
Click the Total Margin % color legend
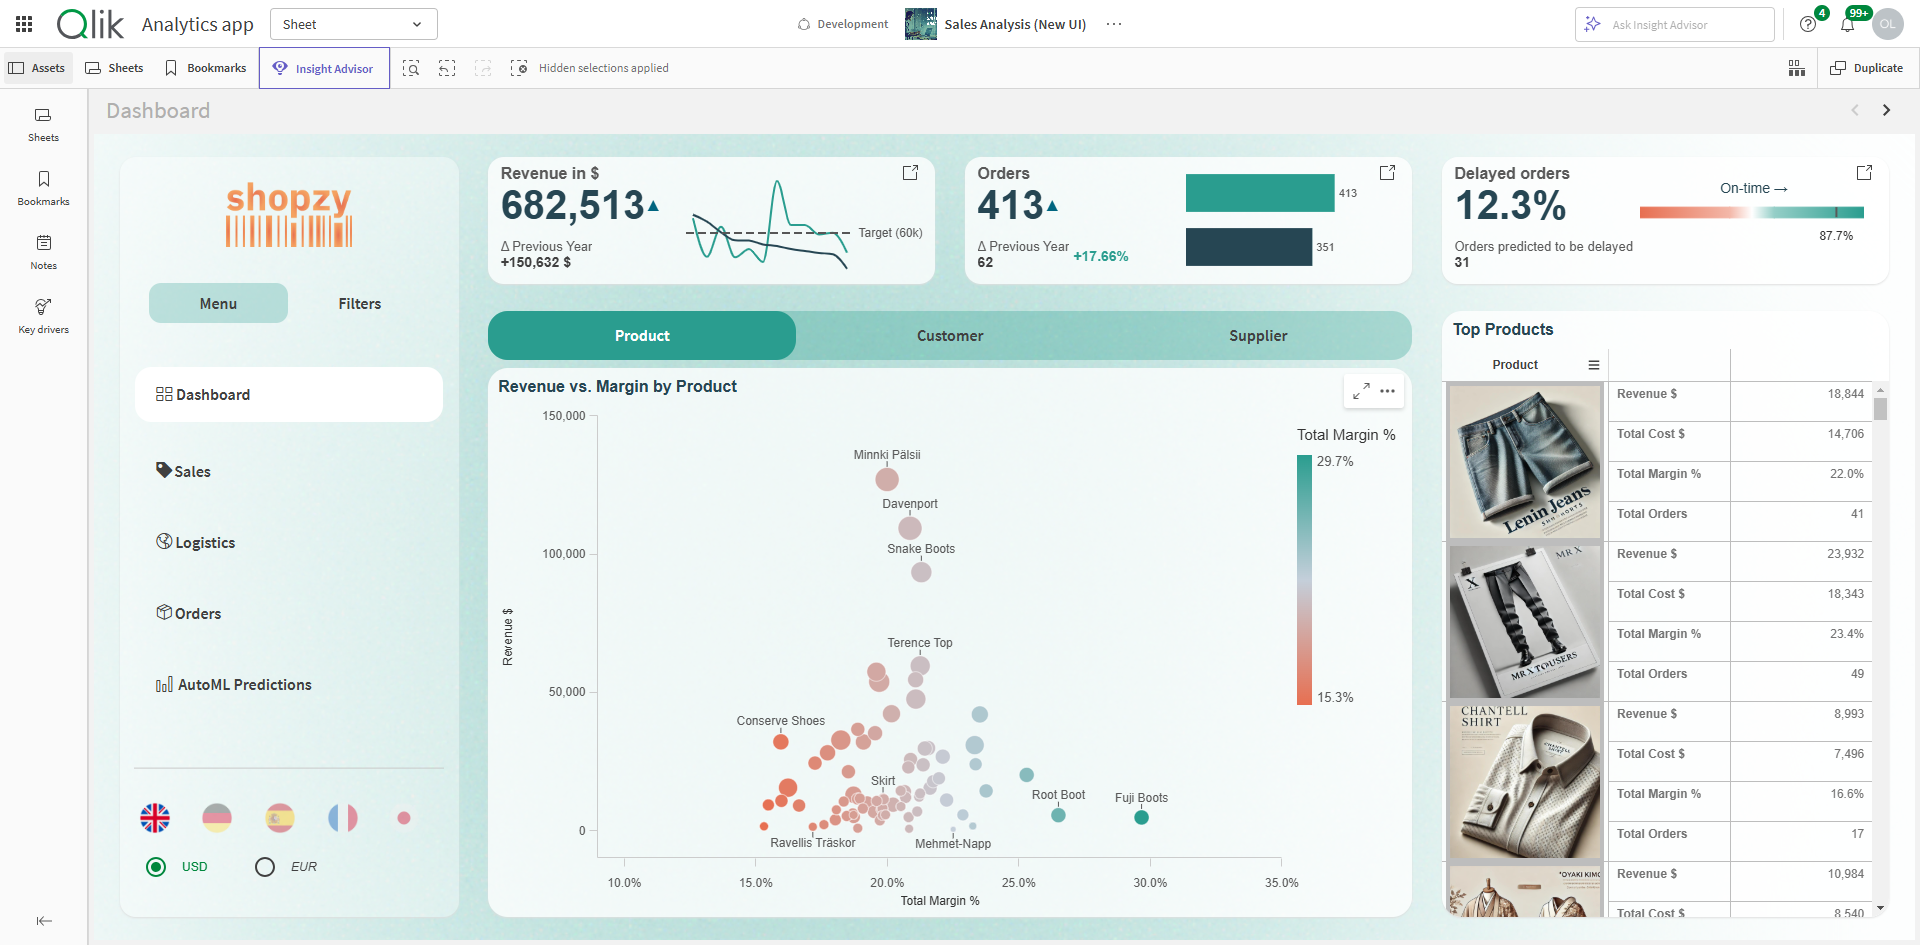click(1304, 580)
